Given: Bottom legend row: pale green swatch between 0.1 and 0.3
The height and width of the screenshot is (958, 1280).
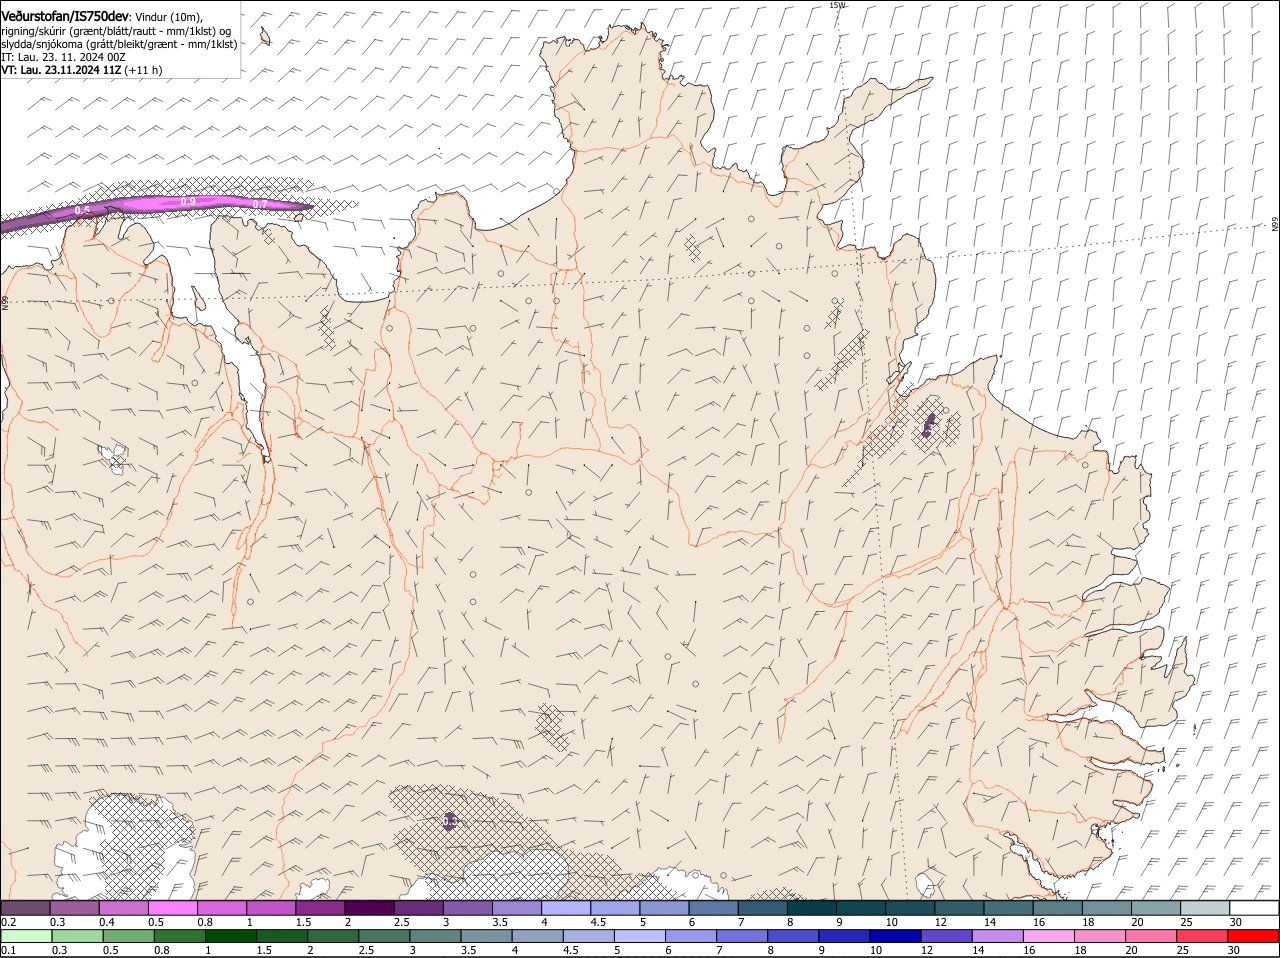Looking at the screenshot, I should (x=25, y=936).
